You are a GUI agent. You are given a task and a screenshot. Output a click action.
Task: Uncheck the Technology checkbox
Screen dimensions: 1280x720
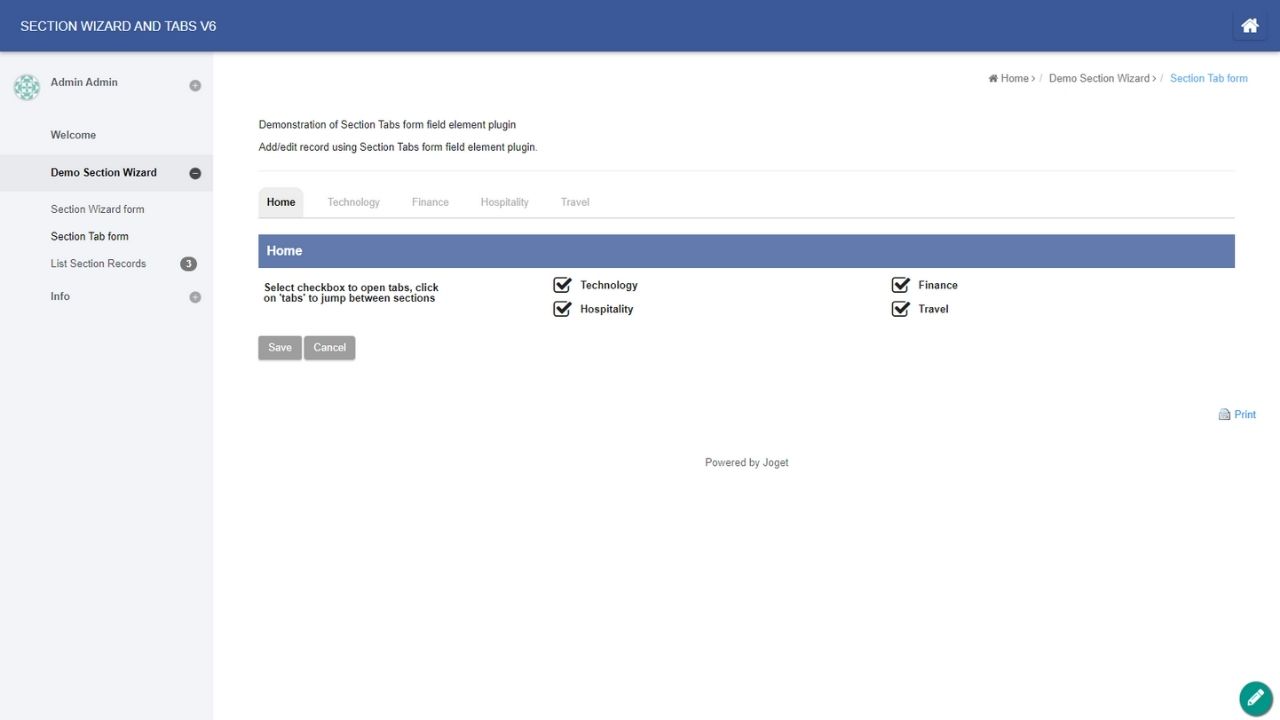562,285
